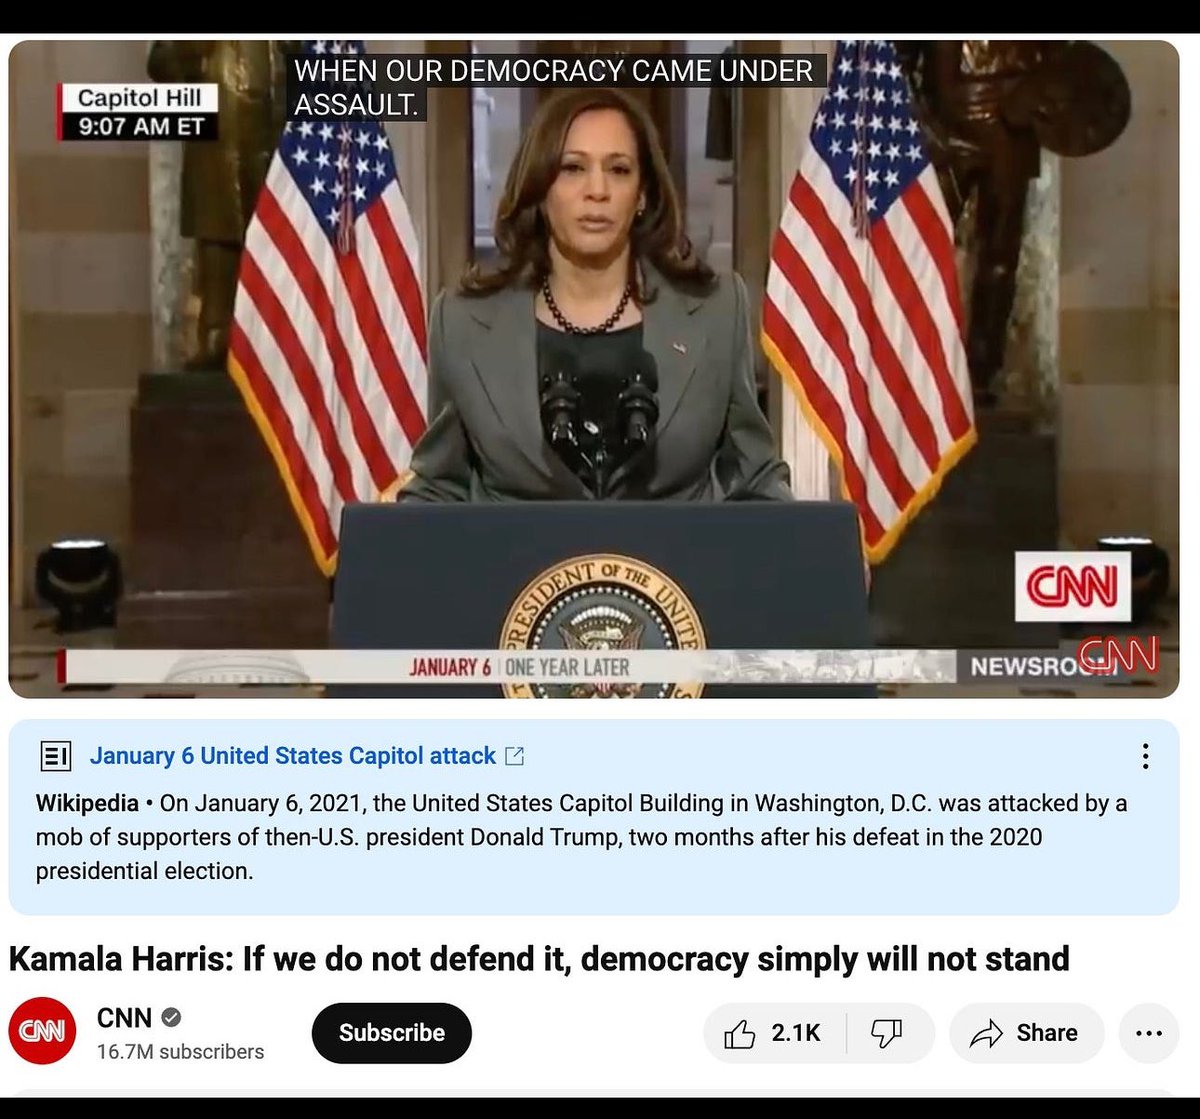
Task: Click the 16.7M subscribers count text
Action: click(x=180, y=1052)
